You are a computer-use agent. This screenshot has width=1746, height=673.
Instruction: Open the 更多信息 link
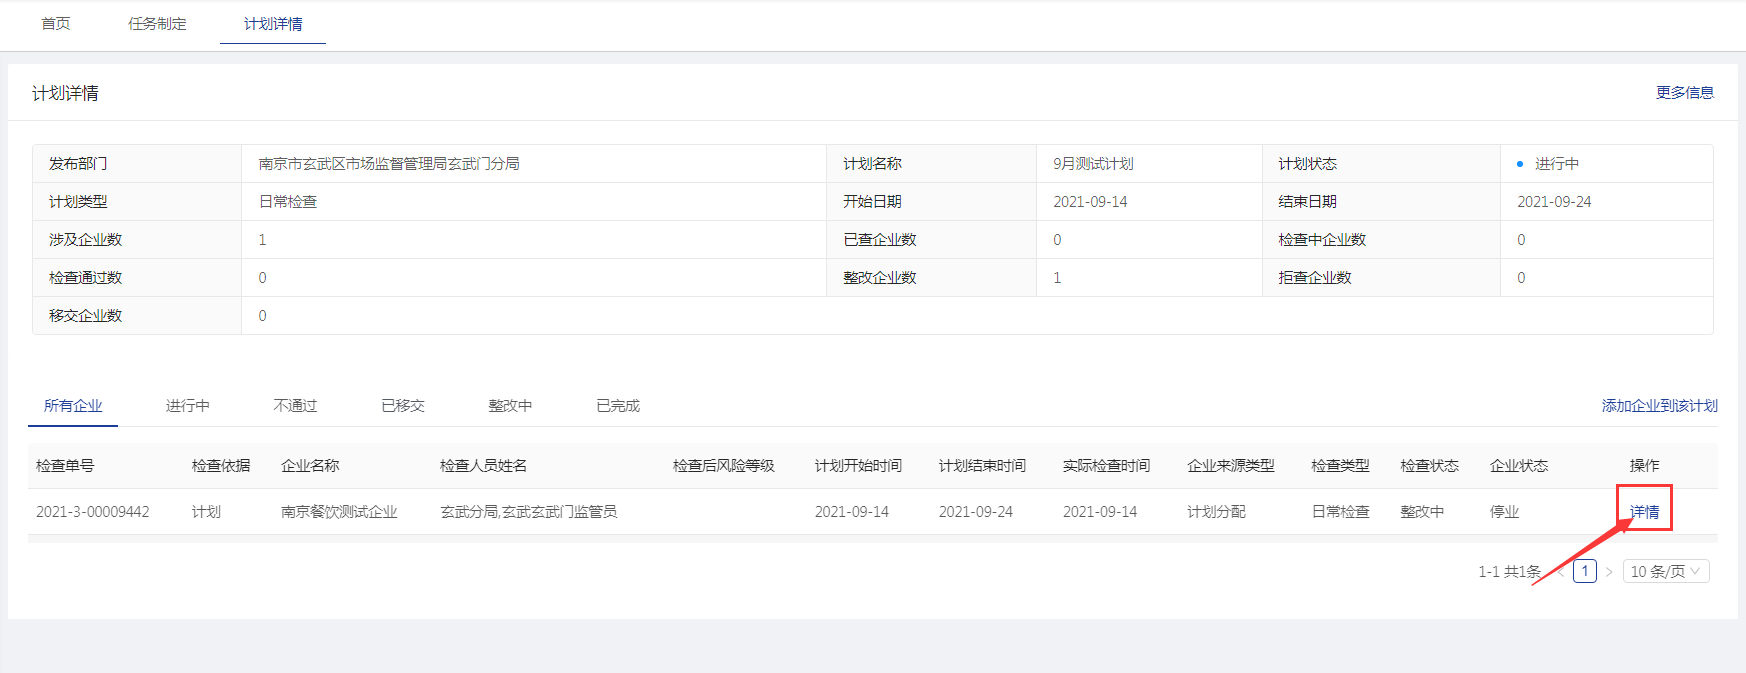point(1684,92)
